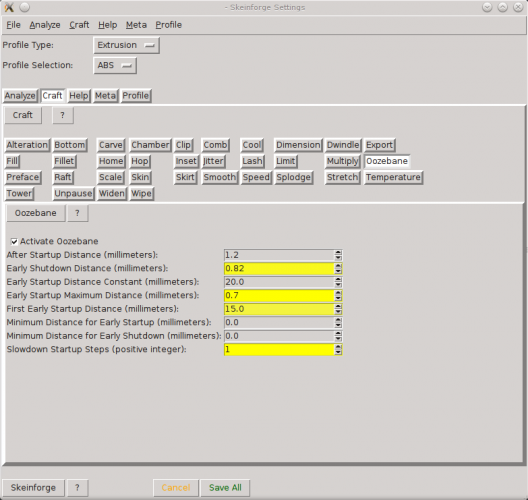Switch to the Dimension craft plugin

coord(298,145)
